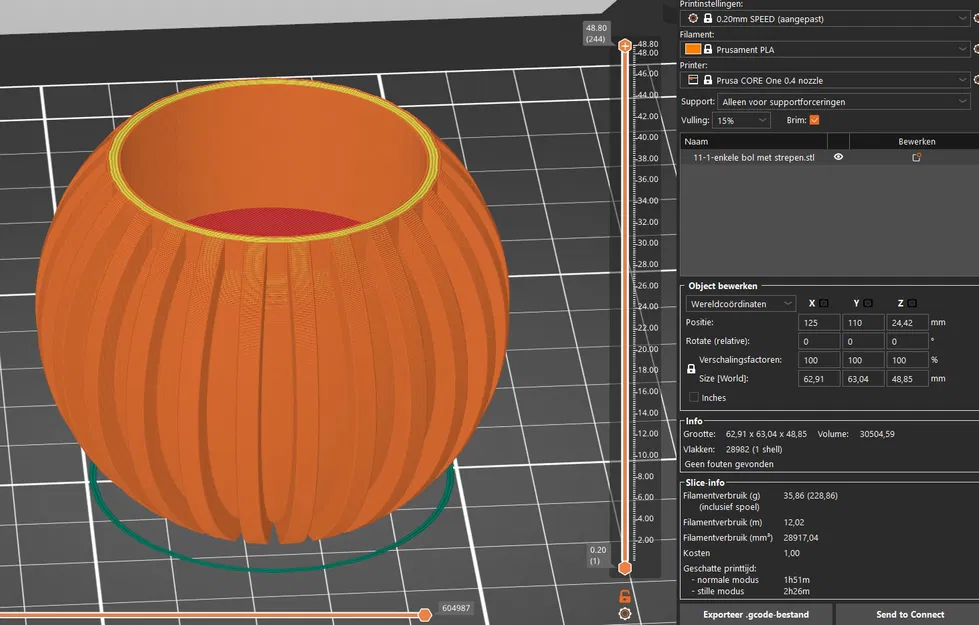Image resolution: width=979 pixels, height=625 pixels.
Task: Click the upper layer slider handle with plus
Action: pyautogui.click(x=624, y=46)
